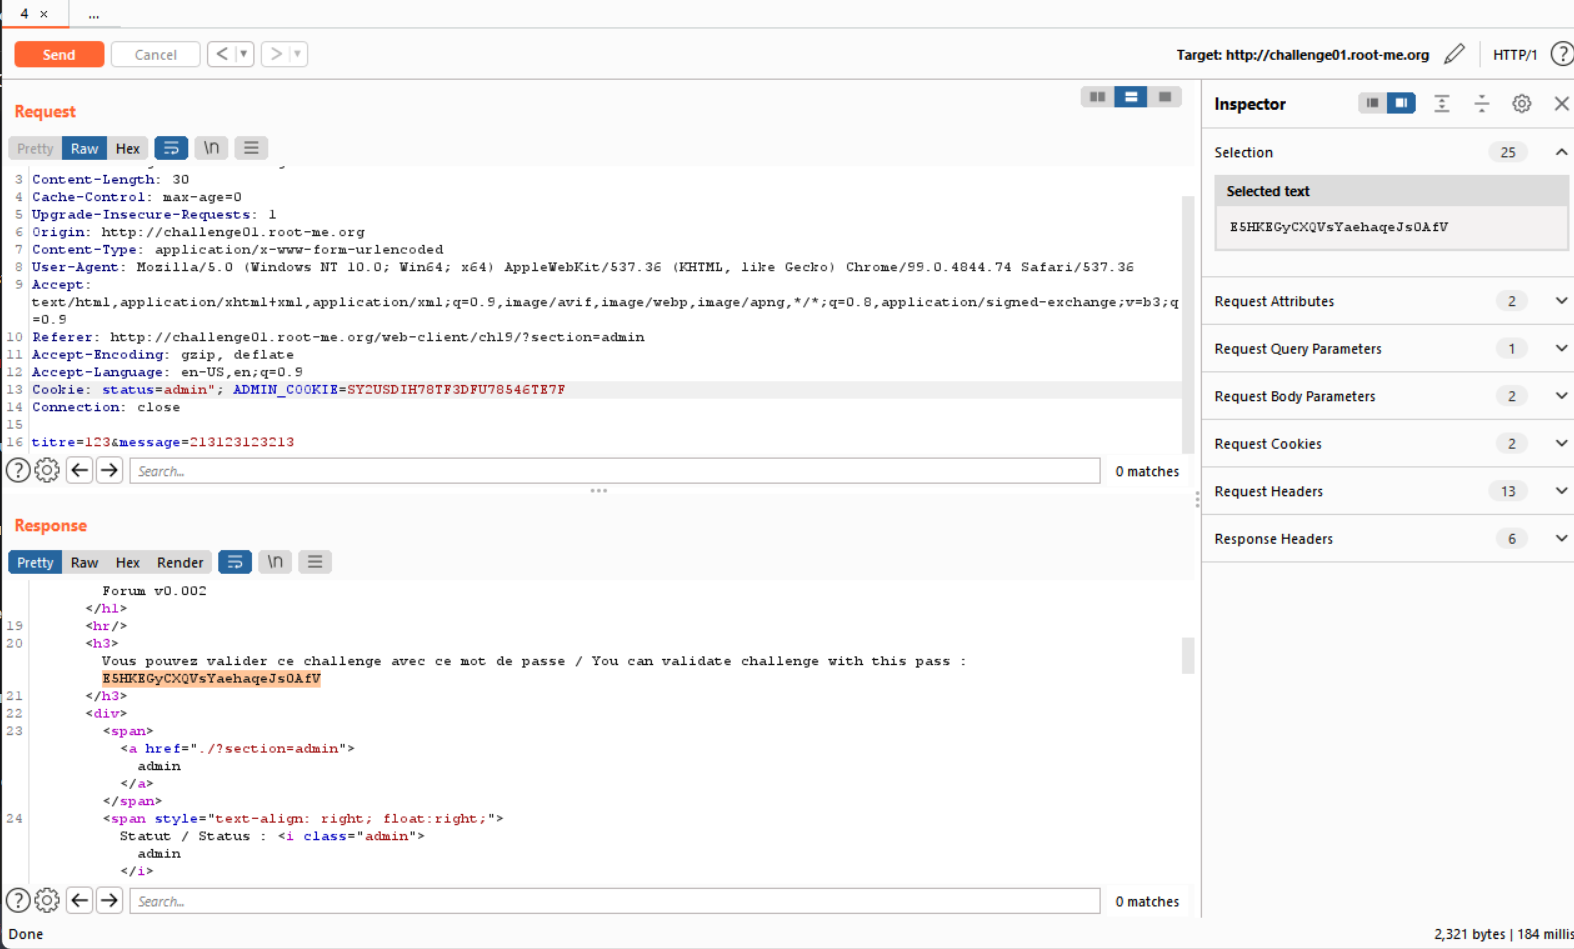Edit target with the pencil icon
The height and width of the screenshot is (949, 1574).
[1455, 54]
